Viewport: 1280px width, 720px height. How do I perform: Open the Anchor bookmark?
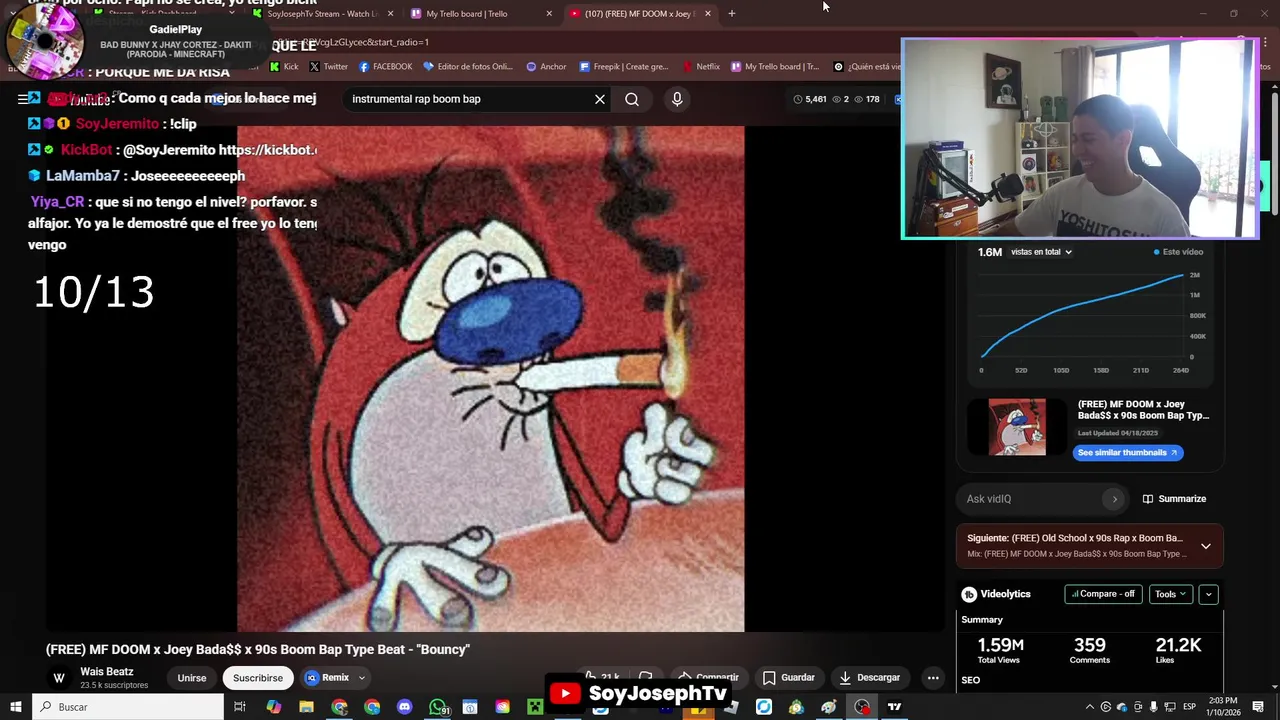545,67
